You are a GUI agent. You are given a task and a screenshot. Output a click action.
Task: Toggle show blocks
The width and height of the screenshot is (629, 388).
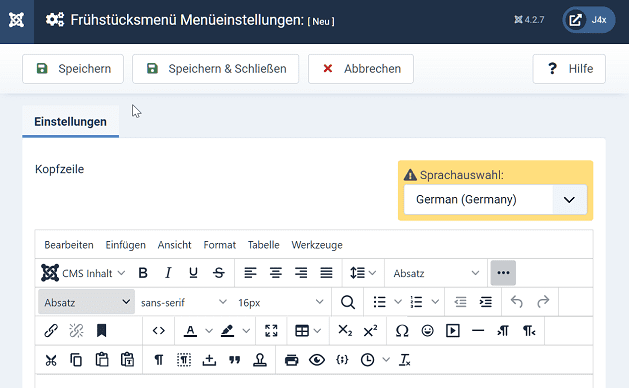coord(184,360)
